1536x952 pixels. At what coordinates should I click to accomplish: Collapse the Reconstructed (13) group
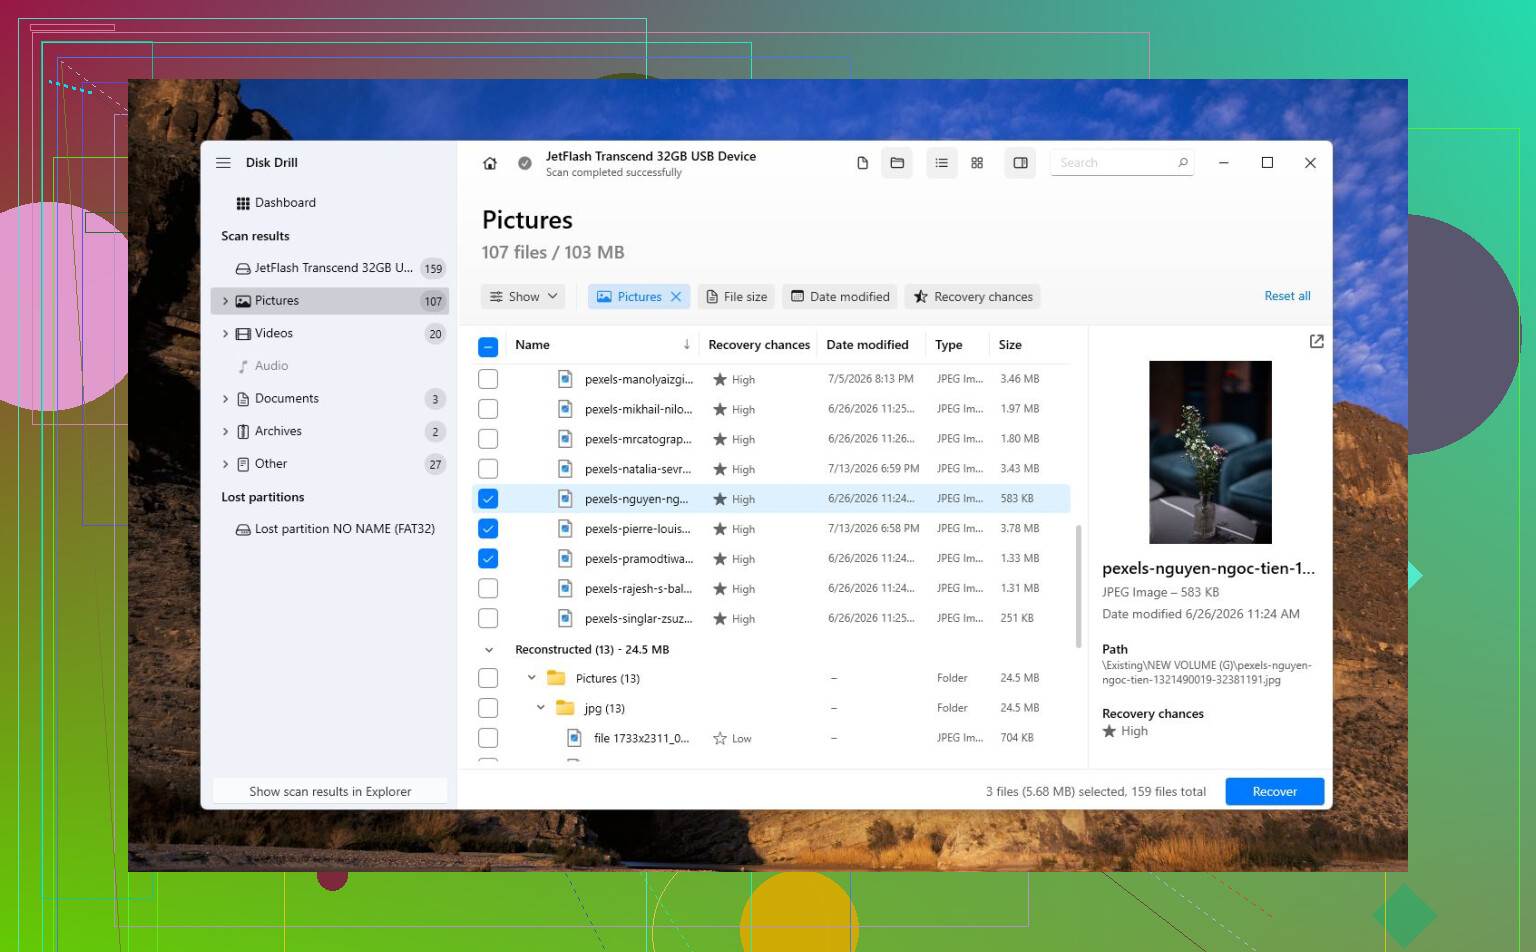(489, 650)
